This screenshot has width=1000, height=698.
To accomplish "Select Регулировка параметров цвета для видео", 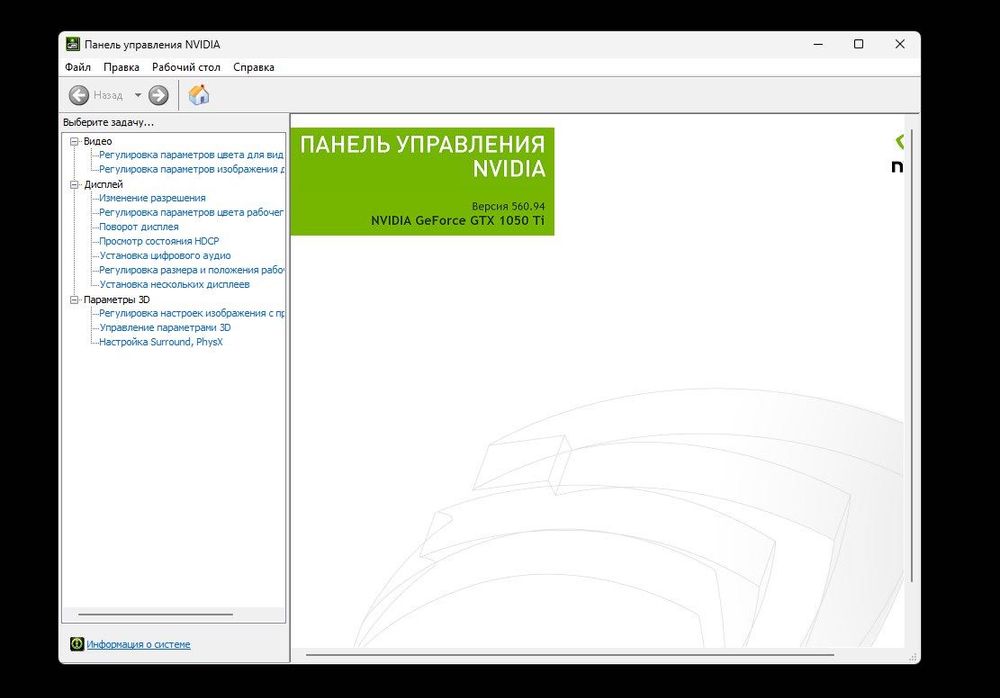I will [191, 154].
